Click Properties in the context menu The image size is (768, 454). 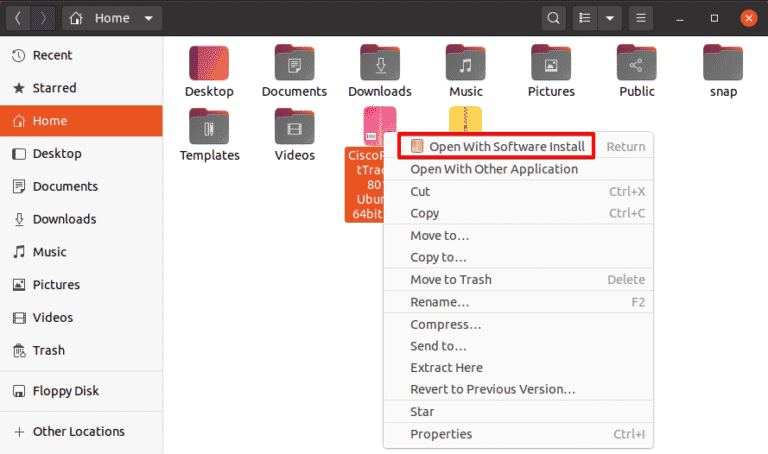[441, 434]
